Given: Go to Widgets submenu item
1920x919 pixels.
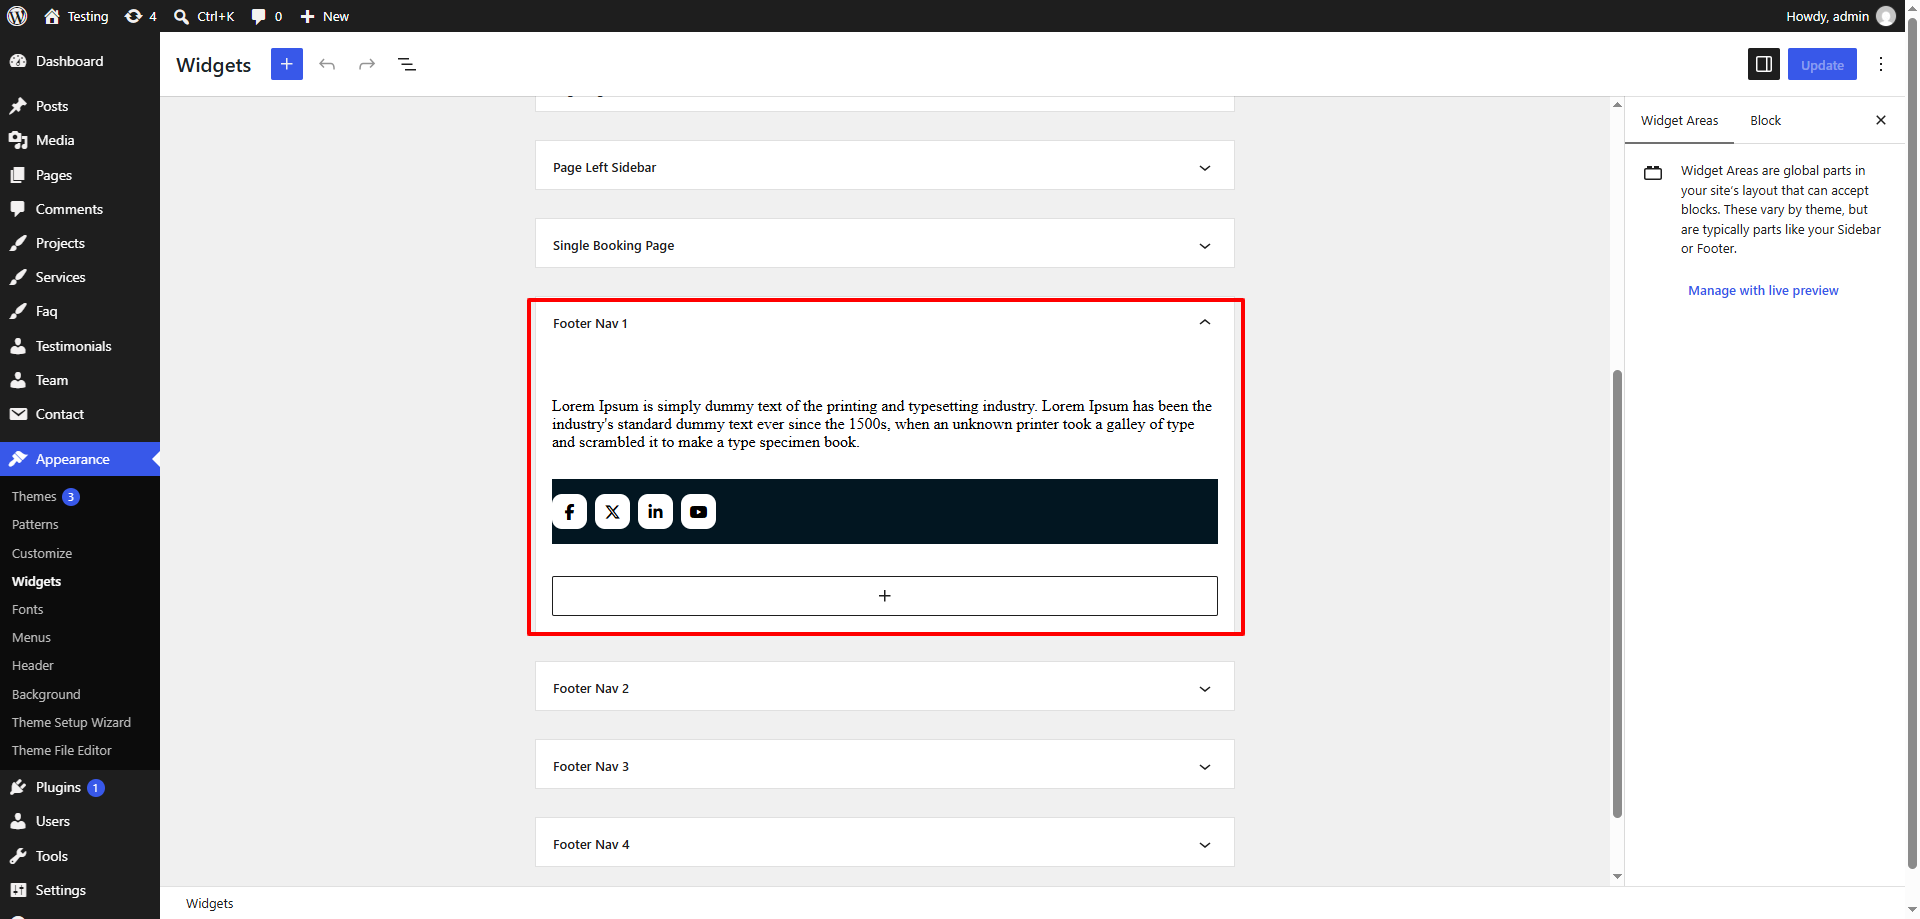Looking at the screenshot, I should (36, 581).
